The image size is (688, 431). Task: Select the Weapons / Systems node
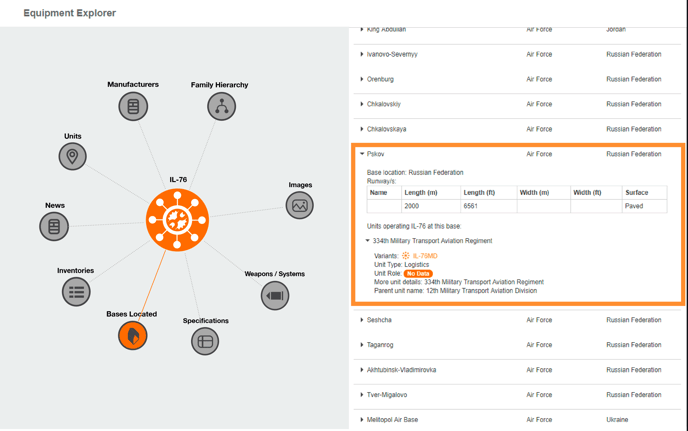click(x=275, y=295)
